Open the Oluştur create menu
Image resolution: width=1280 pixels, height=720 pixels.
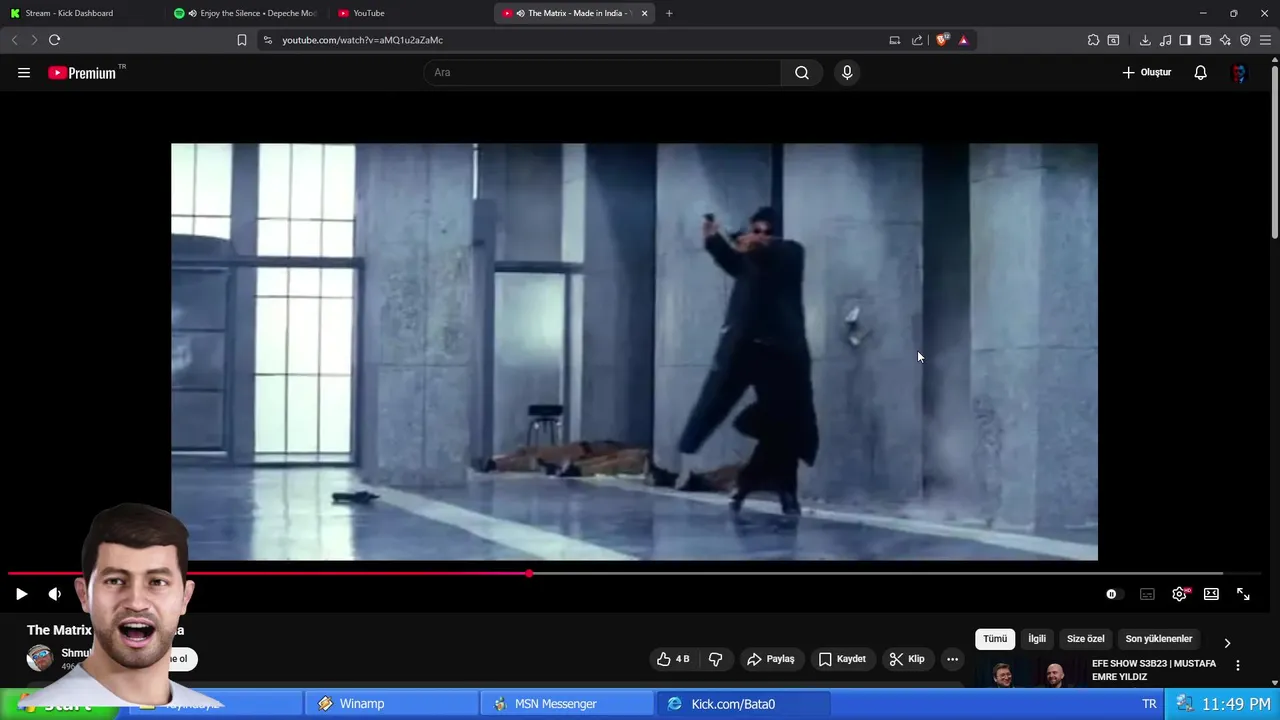[1147, 72]
